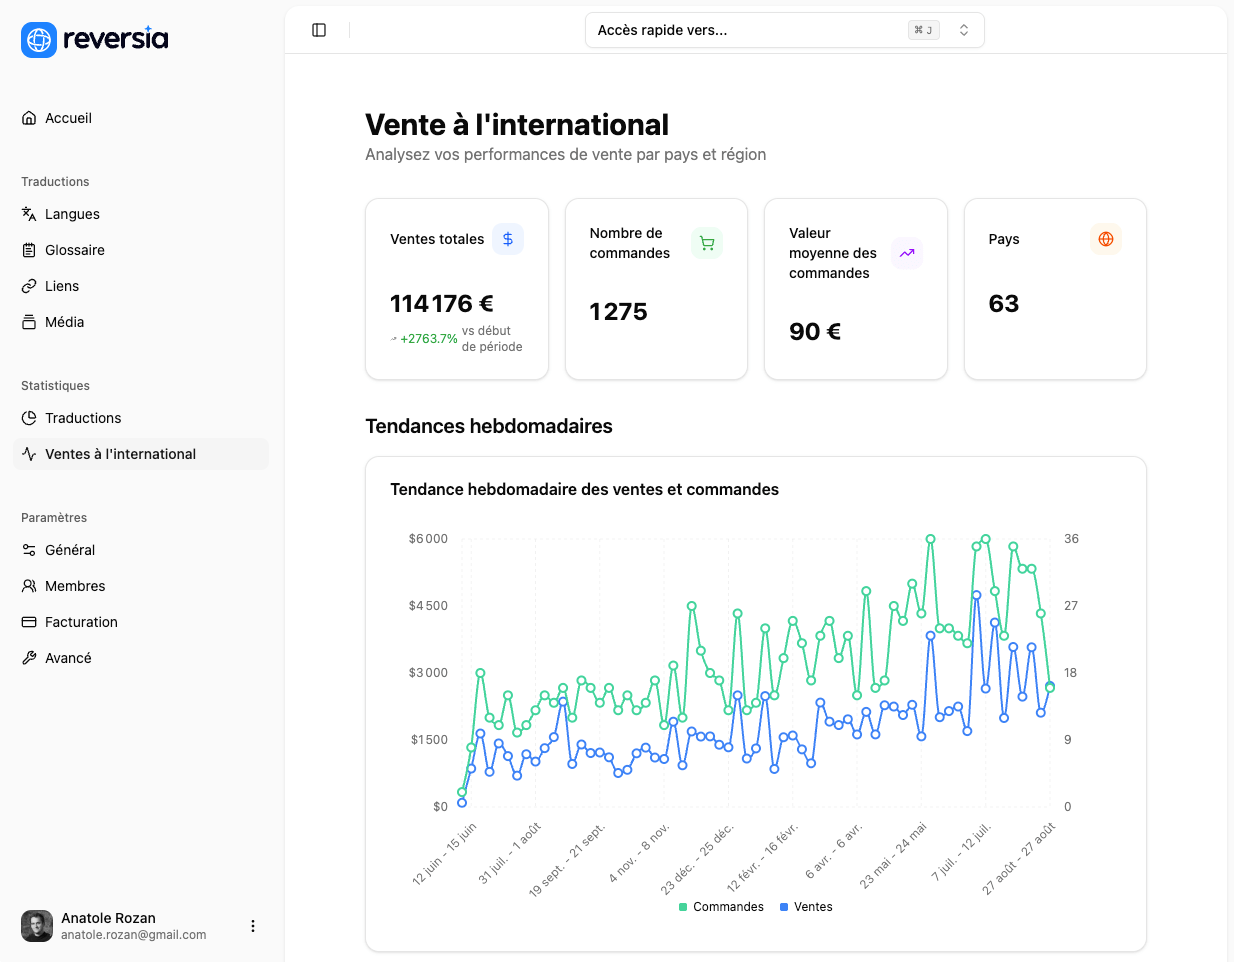Image resolution: width=1234 pixels, height=962 pixels.
Task: Open the up/down selector beside the quick access bar
Action: point(963,29)
